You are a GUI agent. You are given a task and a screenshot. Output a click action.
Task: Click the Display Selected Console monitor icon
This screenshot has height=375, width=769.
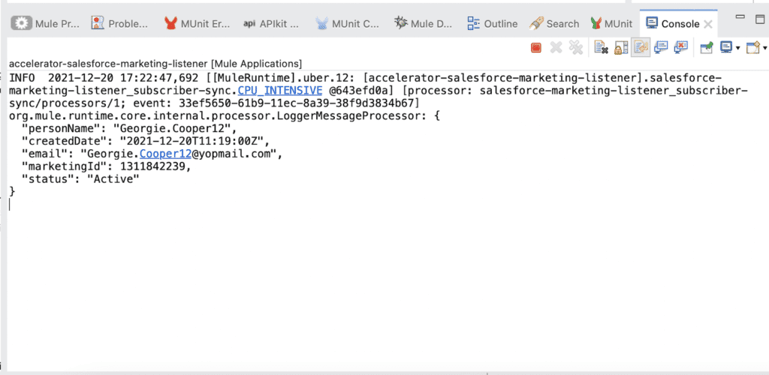[726, 48]
